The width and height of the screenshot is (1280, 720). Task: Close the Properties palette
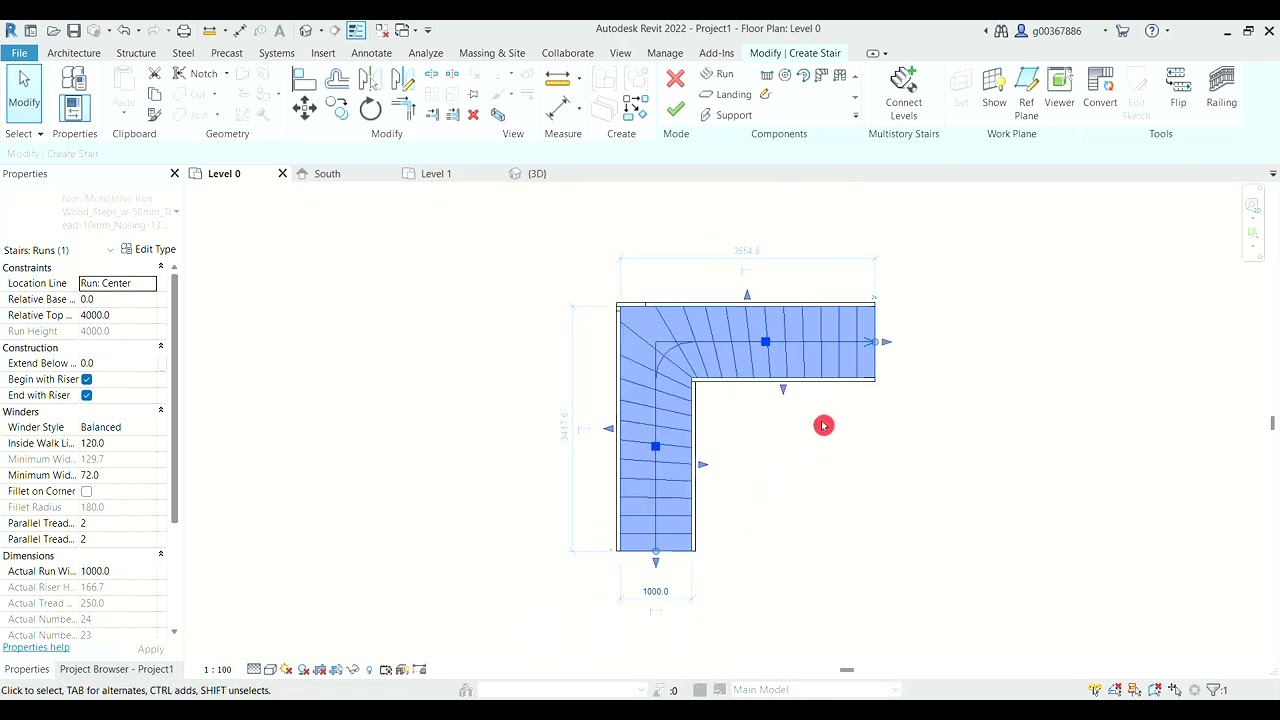tap(175, 174)
